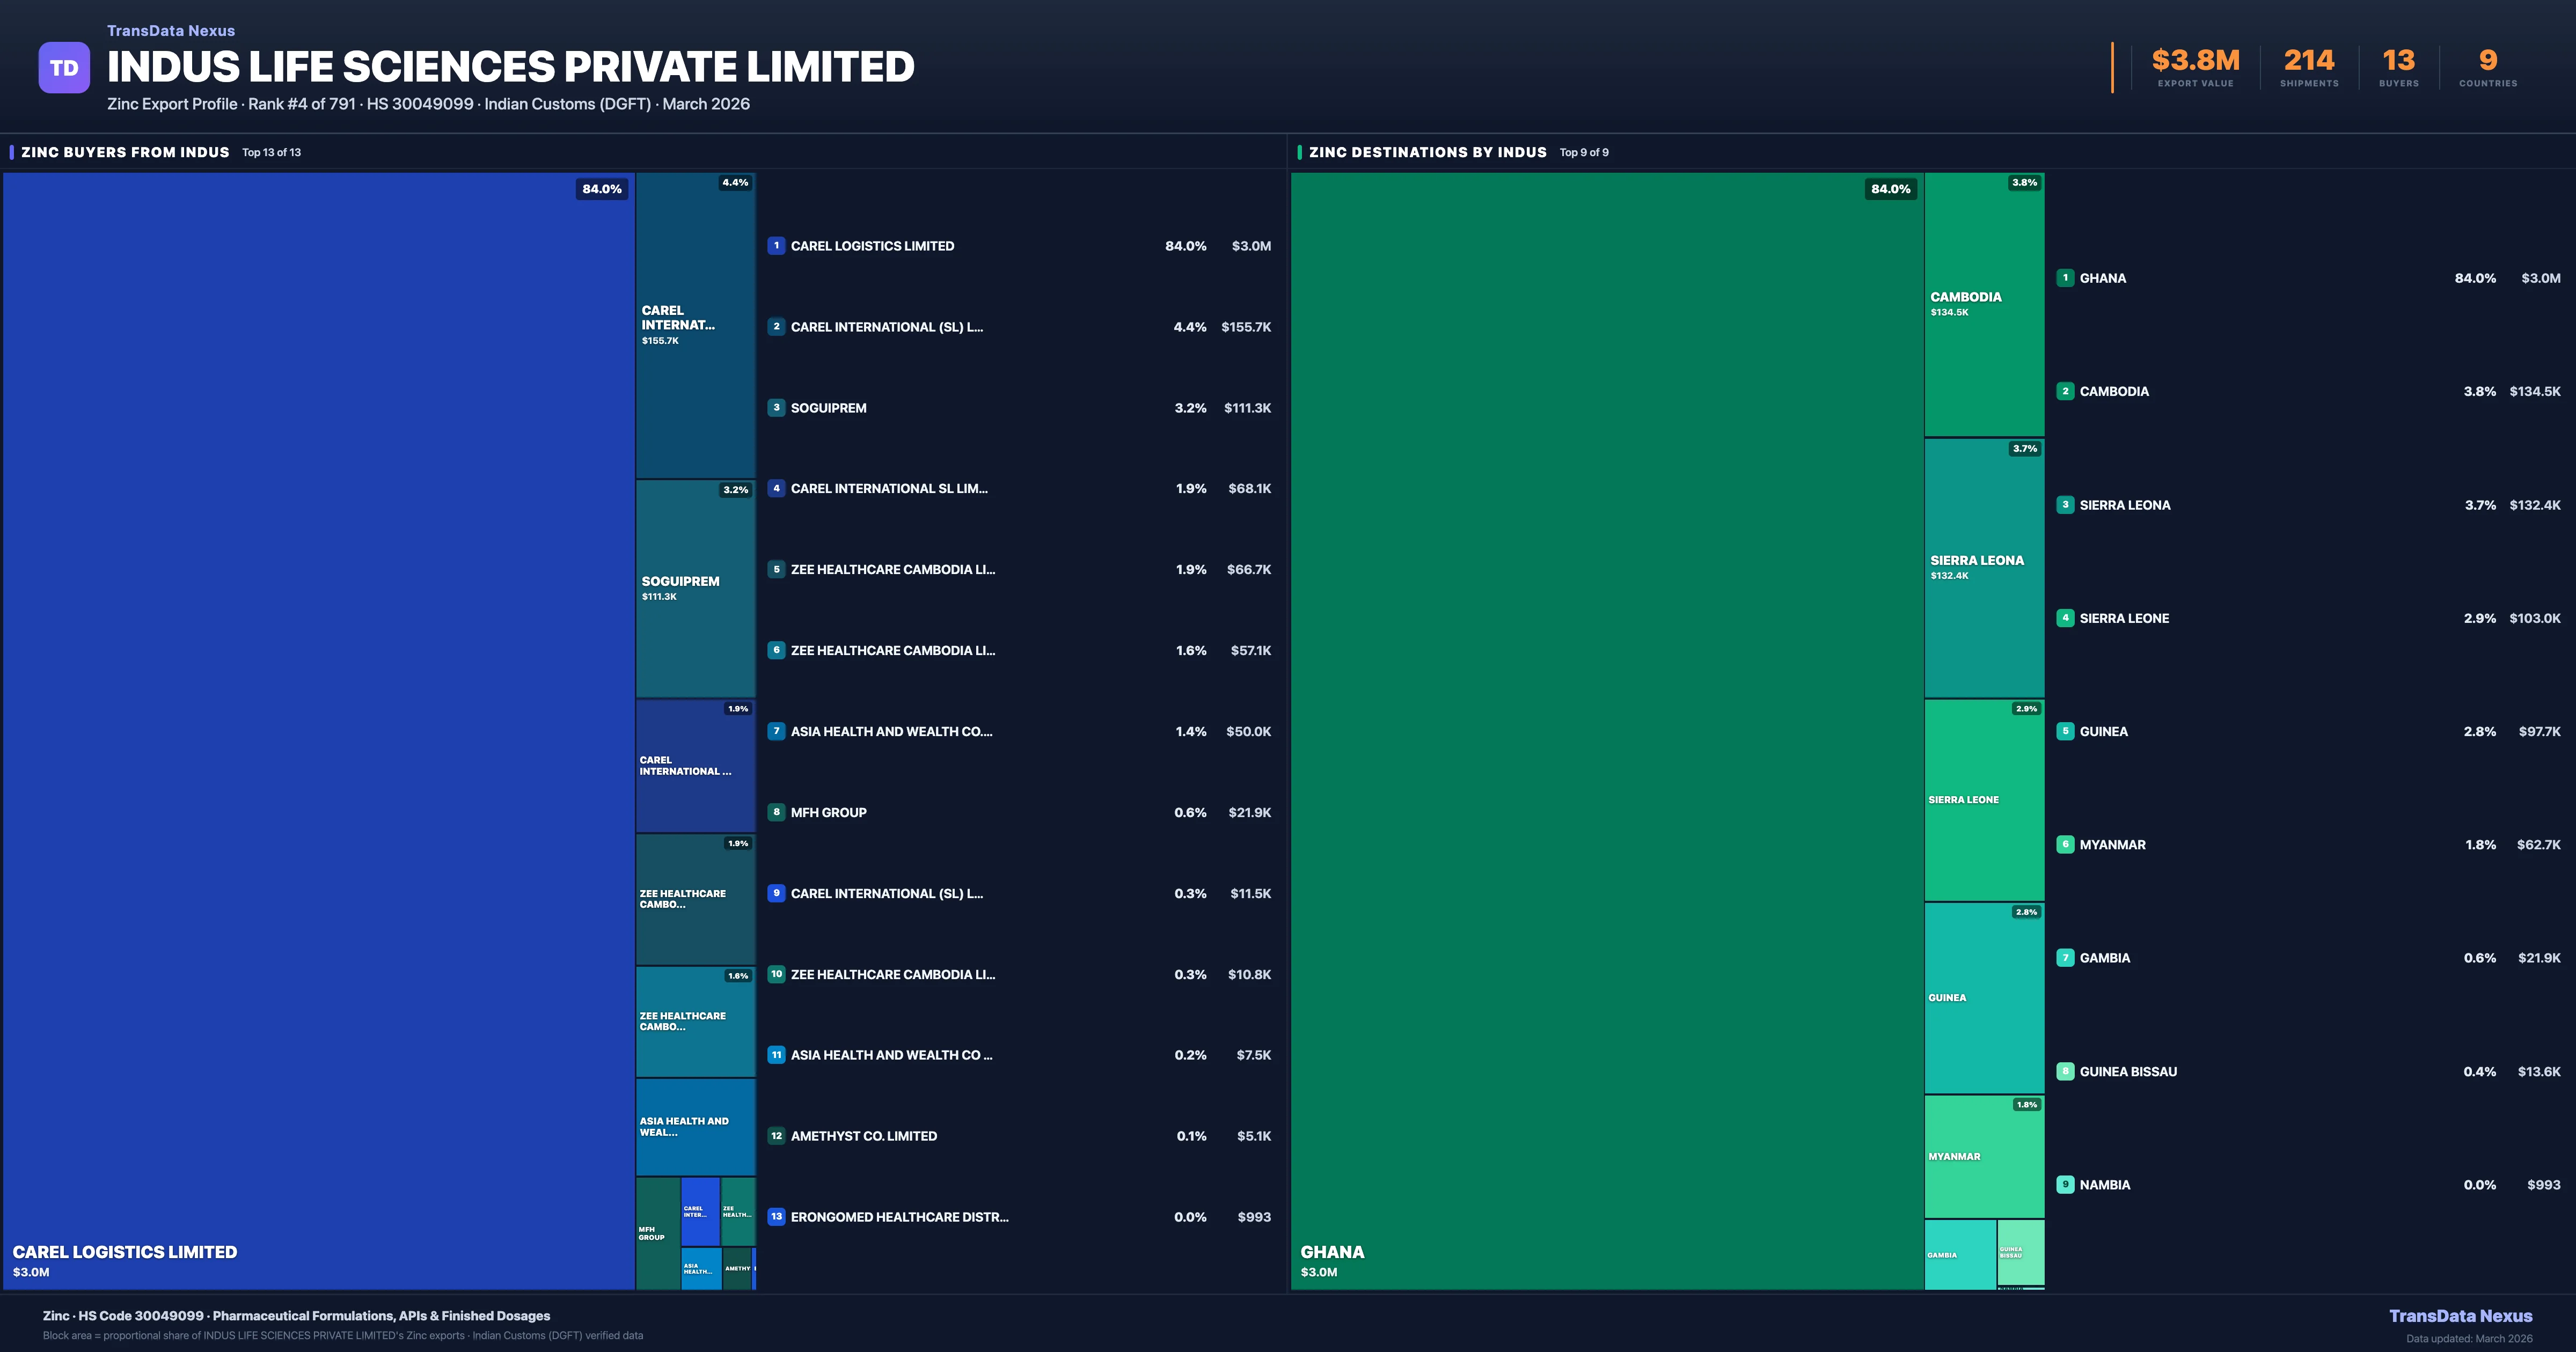
Task: Select the large Carel Logistics Limited treemap block
Action: pos(318,730)
